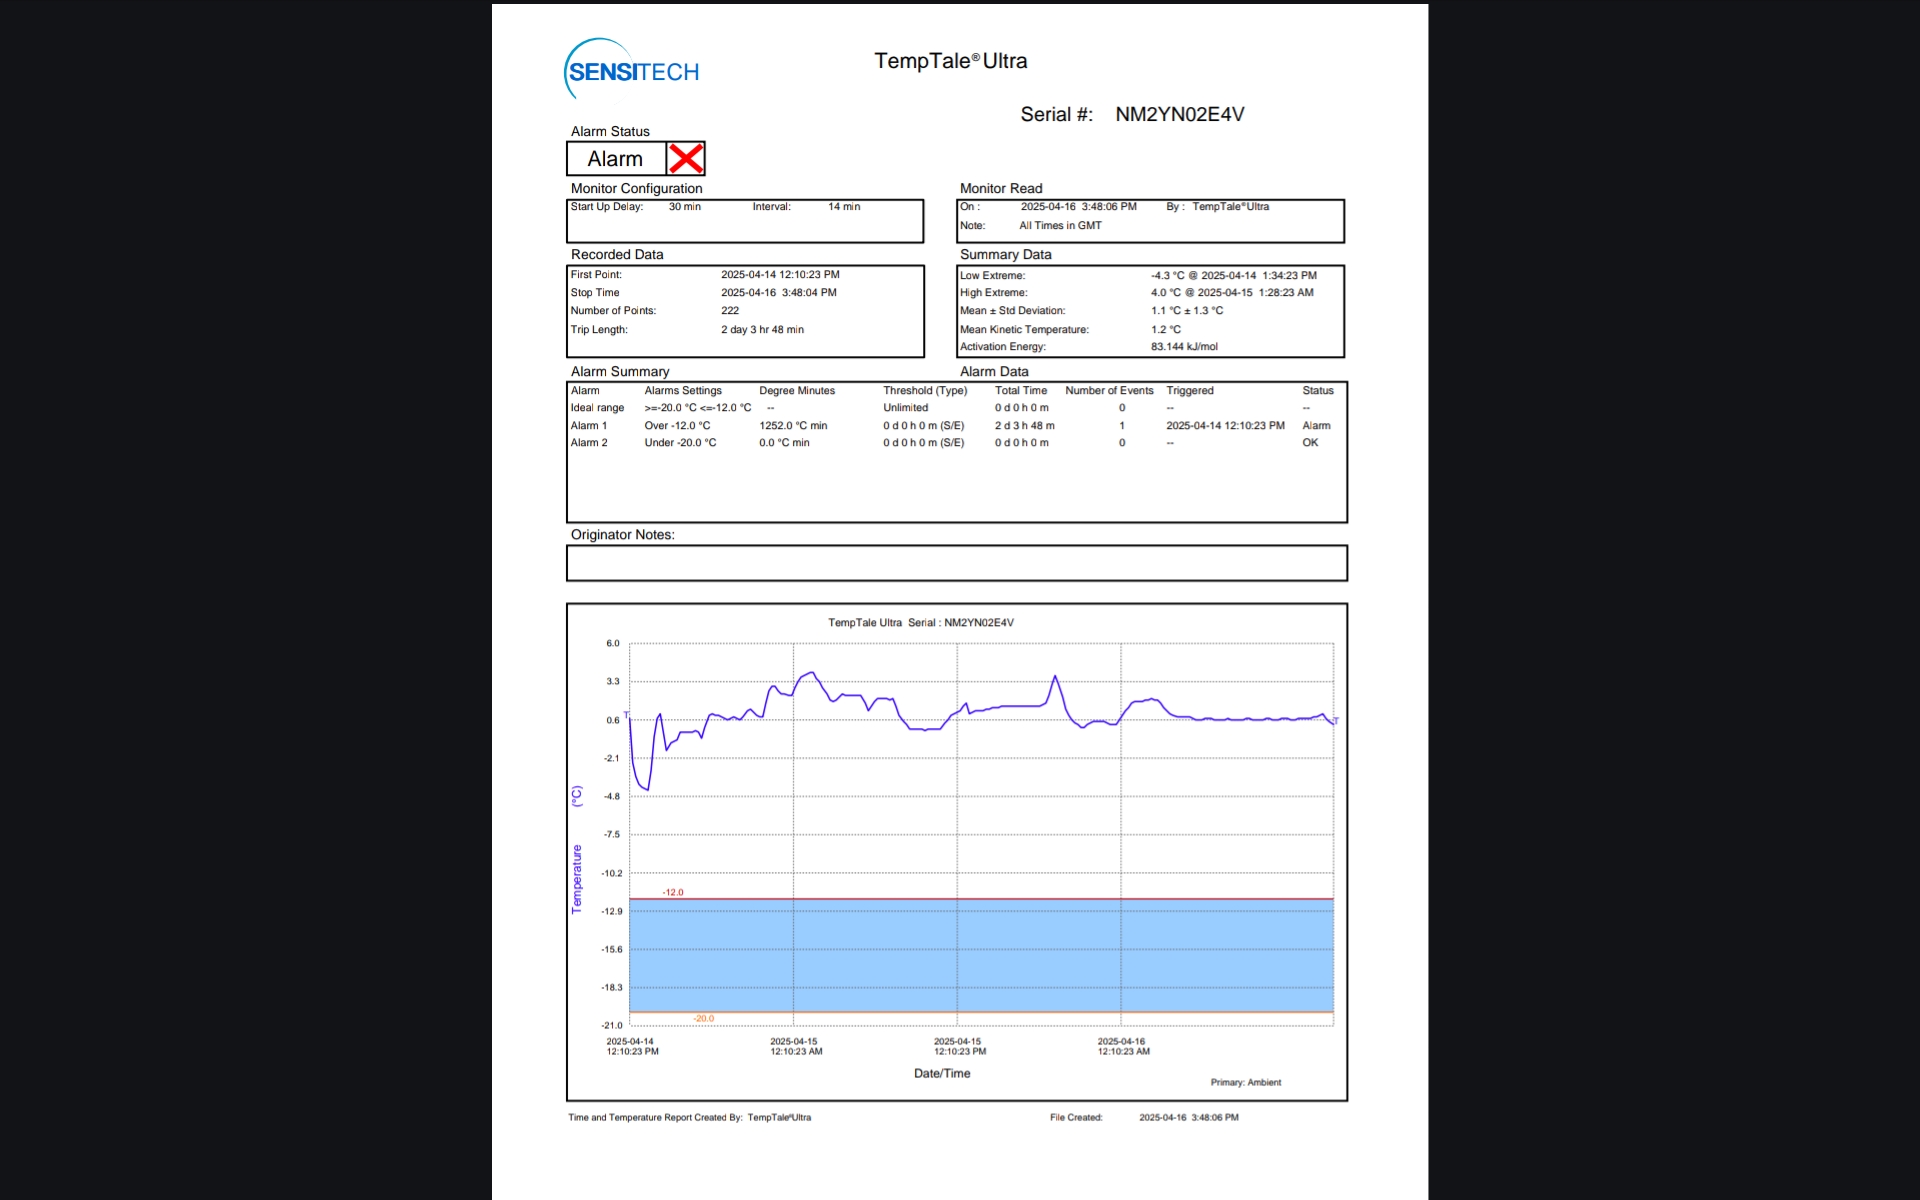Click Alarm 1 triggered time '2025-04-14 12:10:23 PM'

pos(1225,426)
